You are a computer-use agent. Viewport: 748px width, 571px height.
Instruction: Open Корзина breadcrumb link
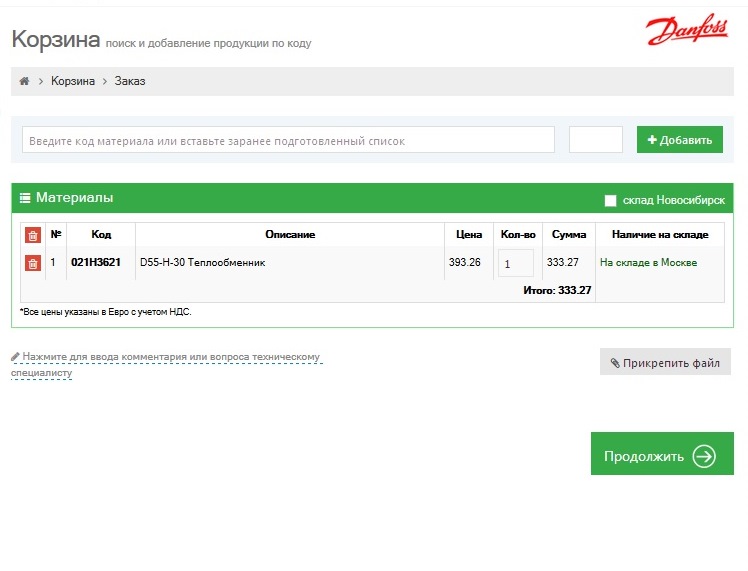[x=73, y=81]
